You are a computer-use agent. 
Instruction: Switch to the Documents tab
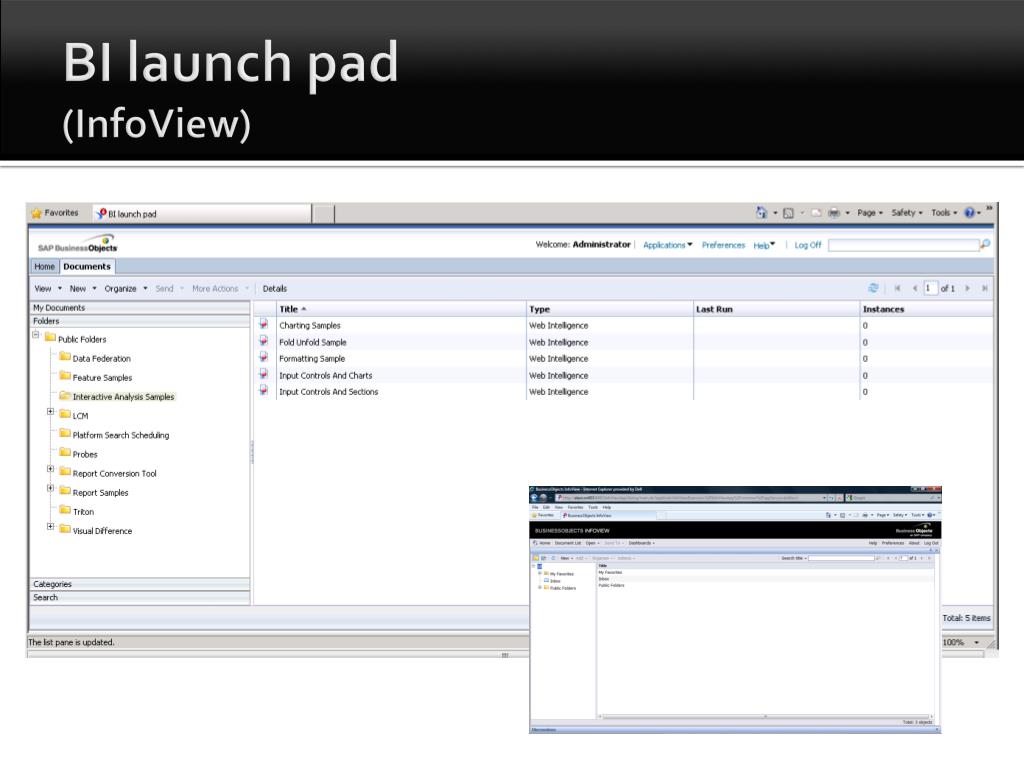(x=87, y=266)
